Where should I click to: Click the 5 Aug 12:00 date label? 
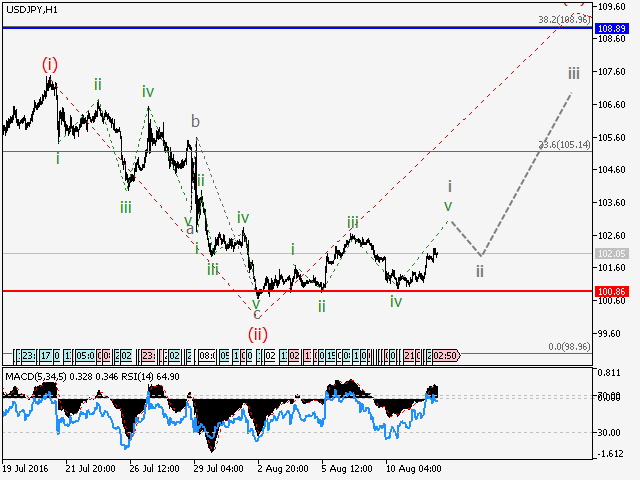pyautogui.click(x=347, y=469)
